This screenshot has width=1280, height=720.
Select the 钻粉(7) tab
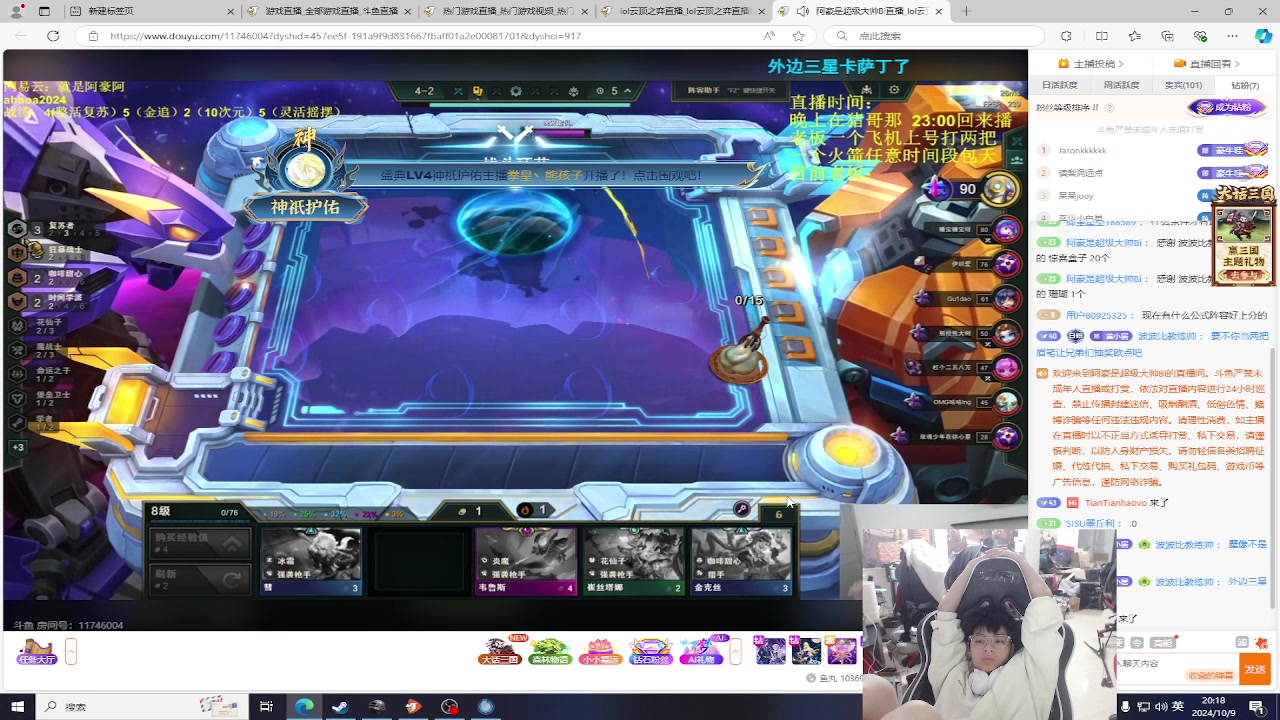click(x=1245, y=86)
